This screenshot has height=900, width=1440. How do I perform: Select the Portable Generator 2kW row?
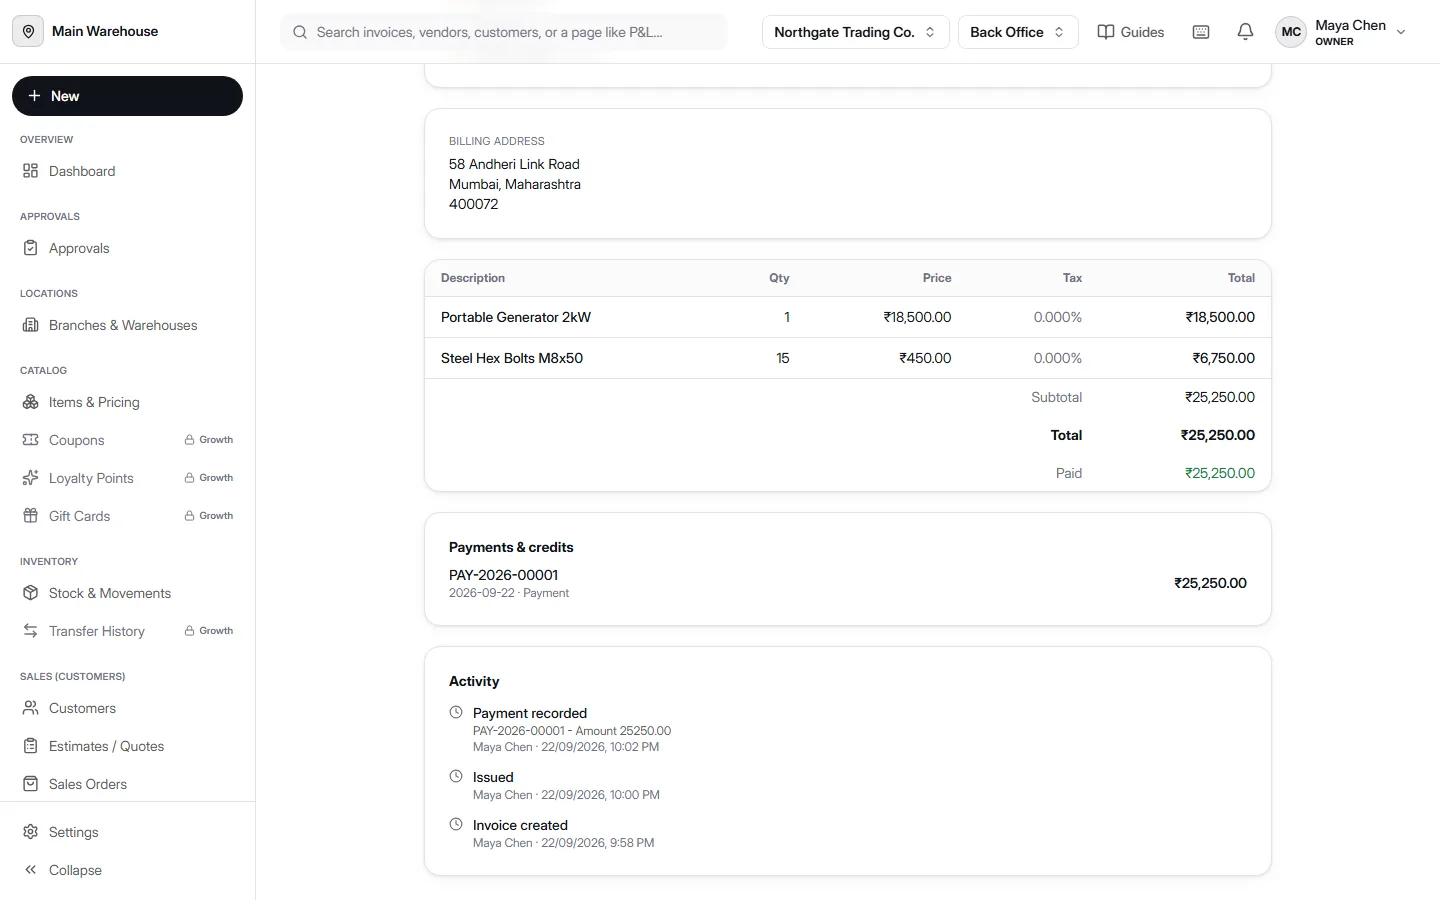pyautogui.click(x=848, y=317)
